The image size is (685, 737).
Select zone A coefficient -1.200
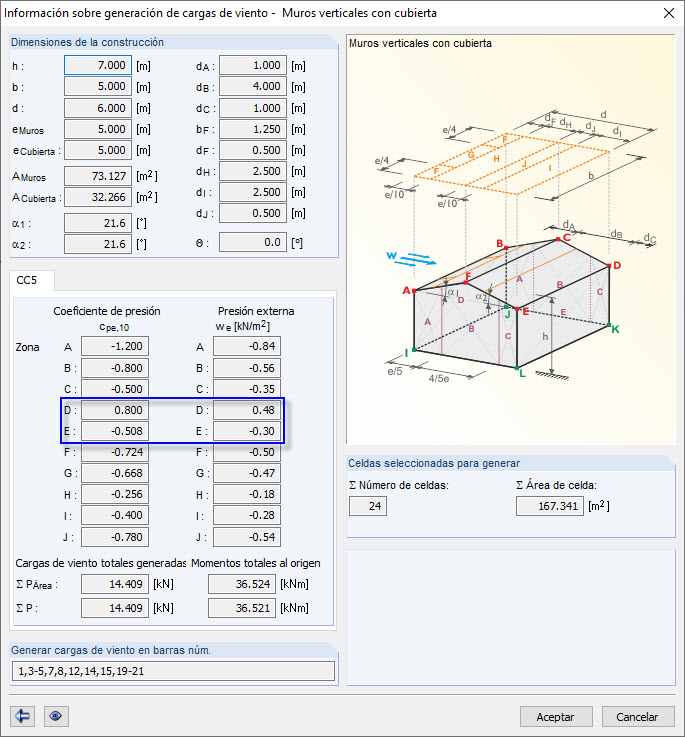pos(115,346)
